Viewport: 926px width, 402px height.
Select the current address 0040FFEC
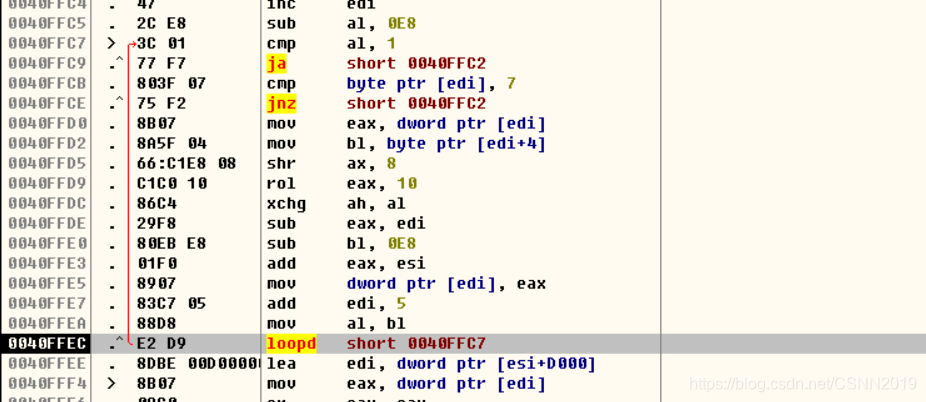[x=45, y=344]
